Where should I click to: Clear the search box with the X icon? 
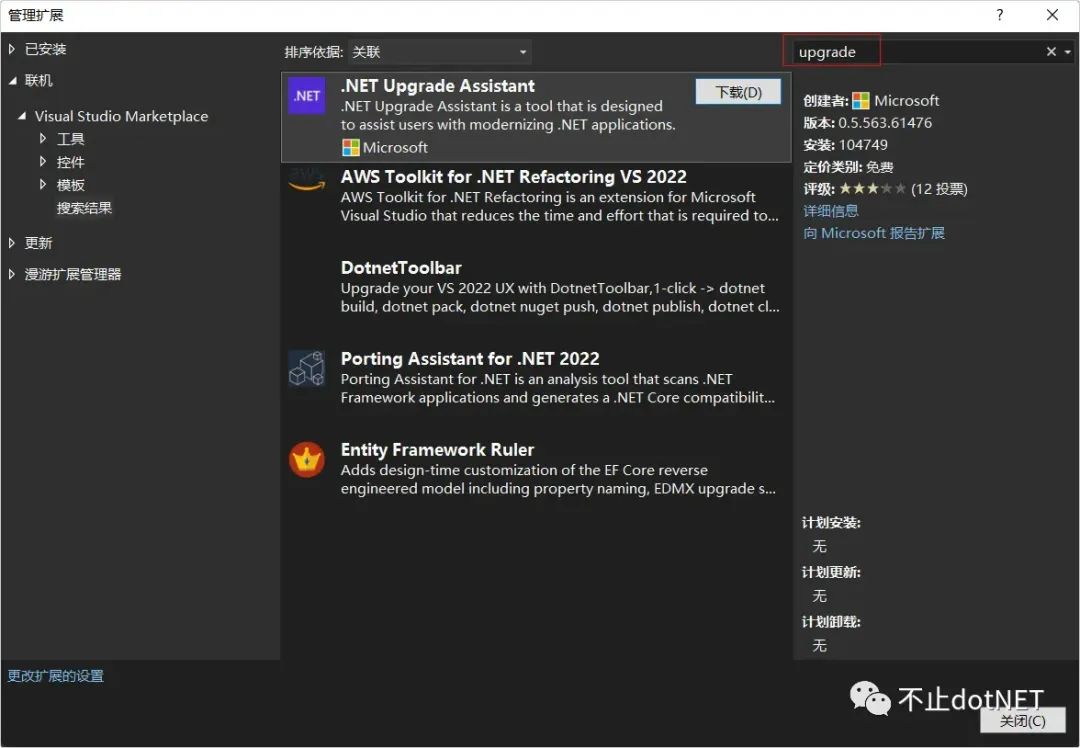coord(1051,52)
